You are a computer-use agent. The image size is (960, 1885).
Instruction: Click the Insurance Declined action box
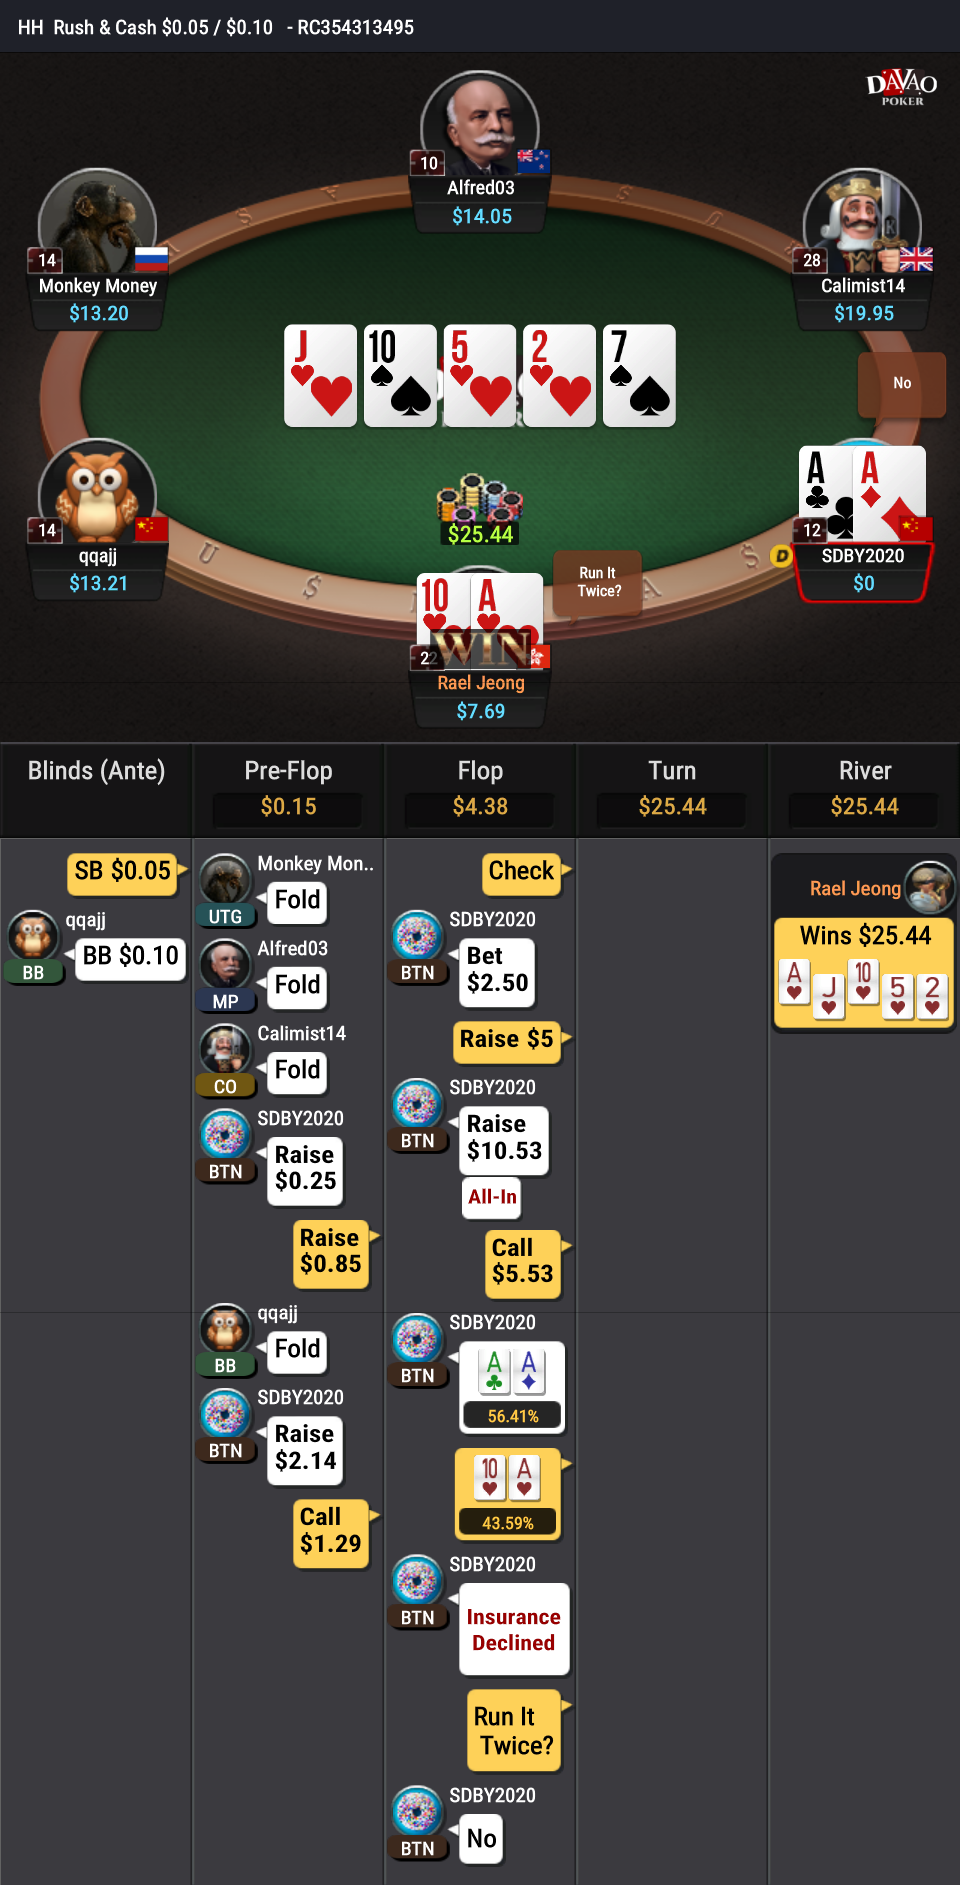[x=513, y=1629]
